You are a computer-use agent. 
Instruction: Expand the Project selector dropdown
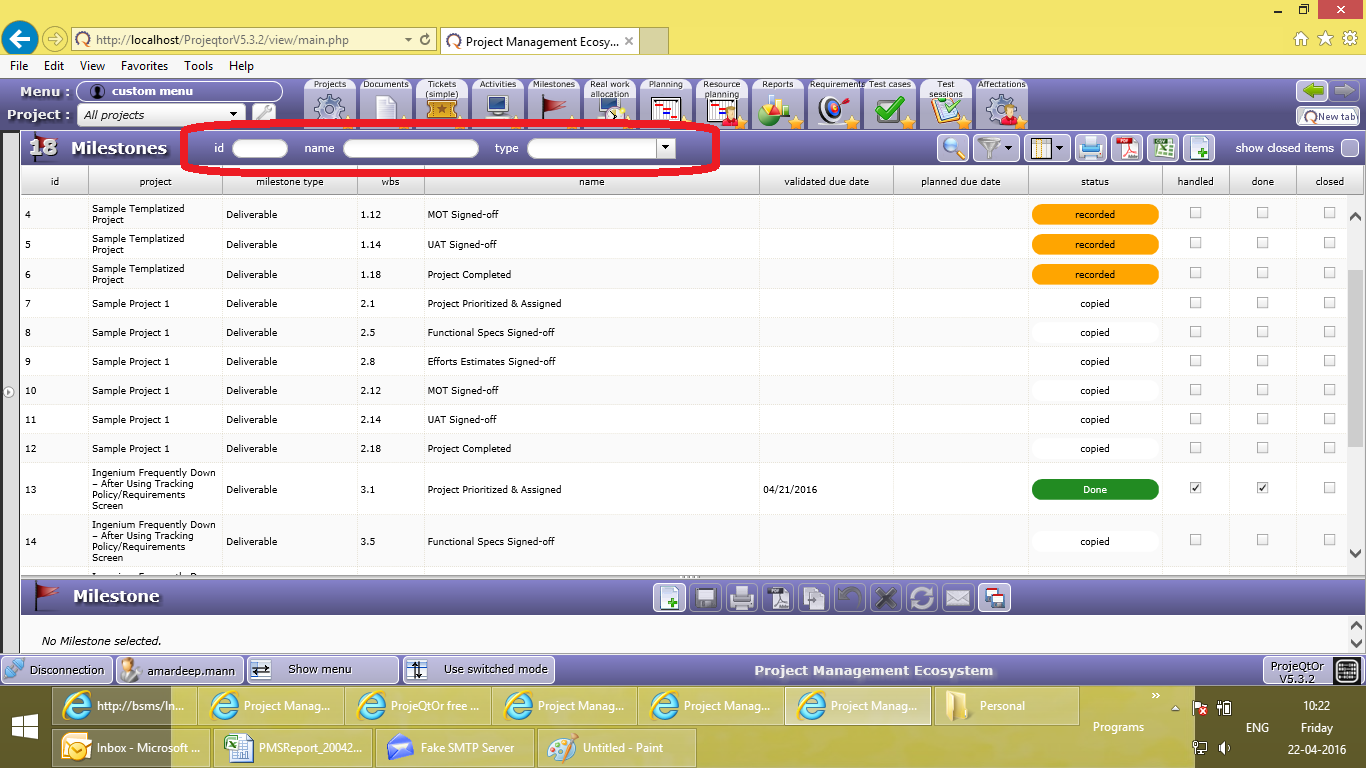pos(234,115)
